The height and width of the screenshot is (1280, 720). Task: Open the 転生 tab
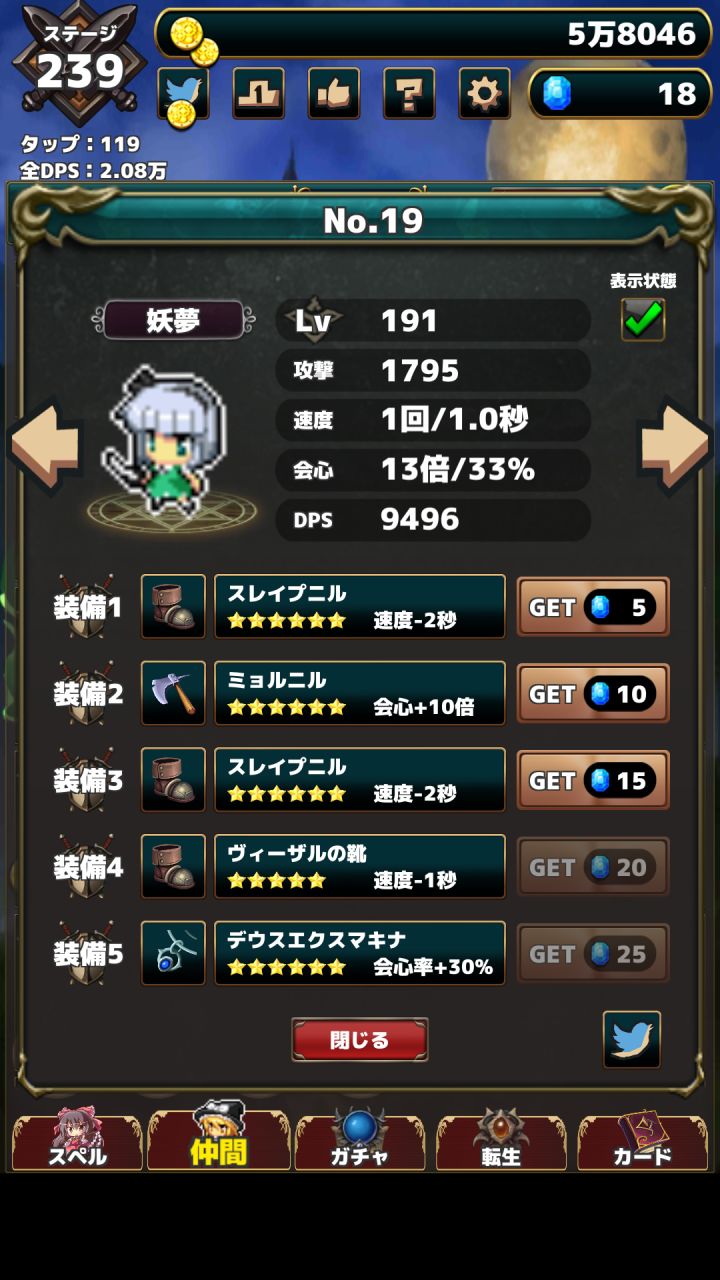501,1140
